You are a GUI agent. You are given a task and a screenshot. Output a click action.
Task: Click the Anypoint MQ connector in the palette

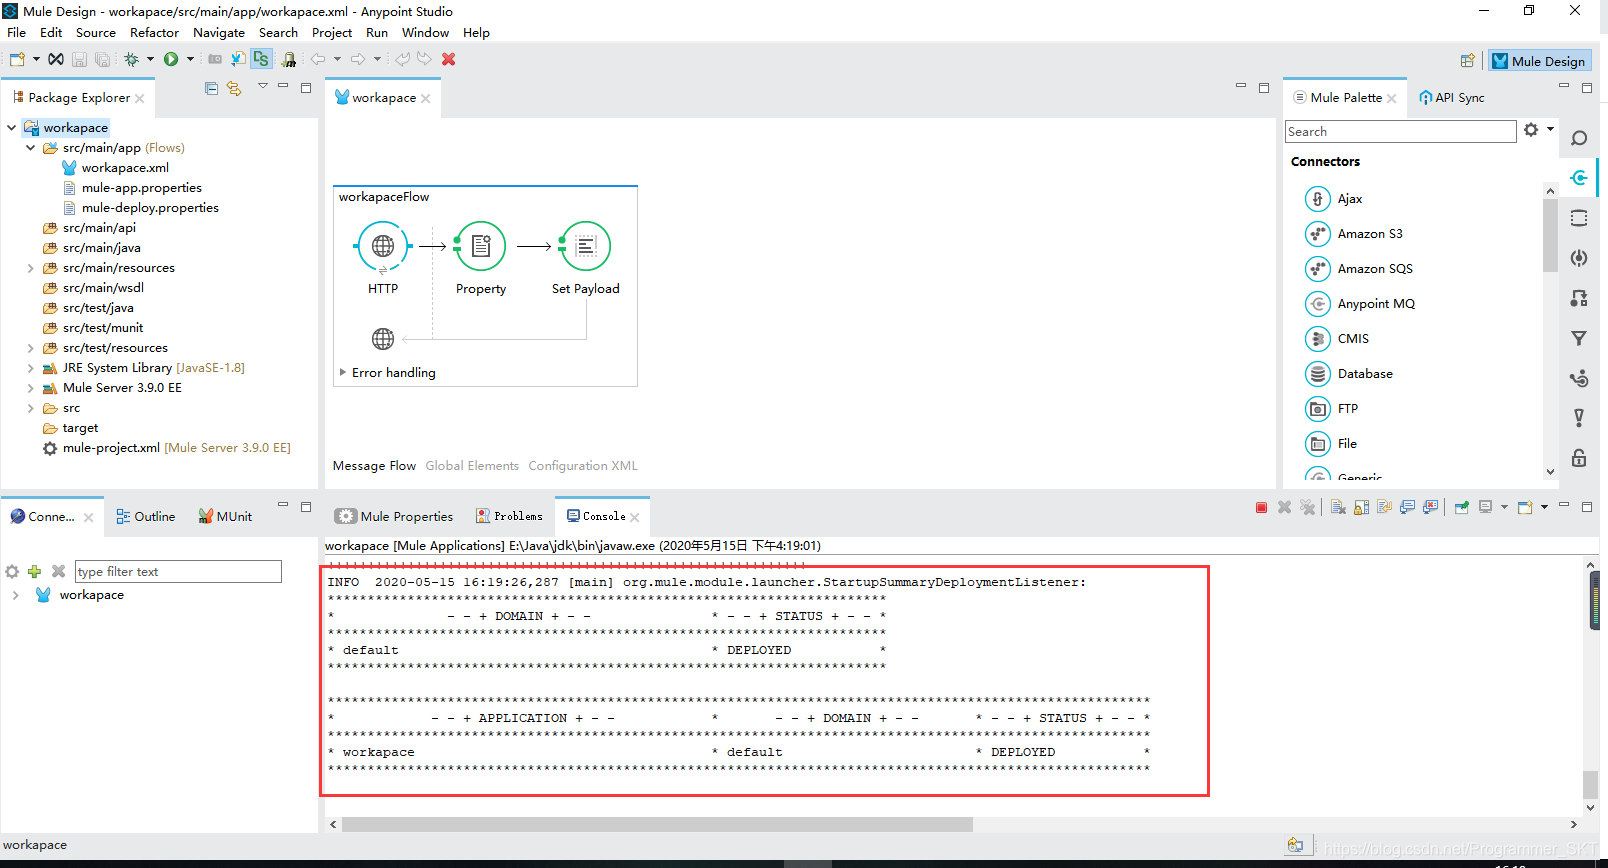pos(1360,304)
